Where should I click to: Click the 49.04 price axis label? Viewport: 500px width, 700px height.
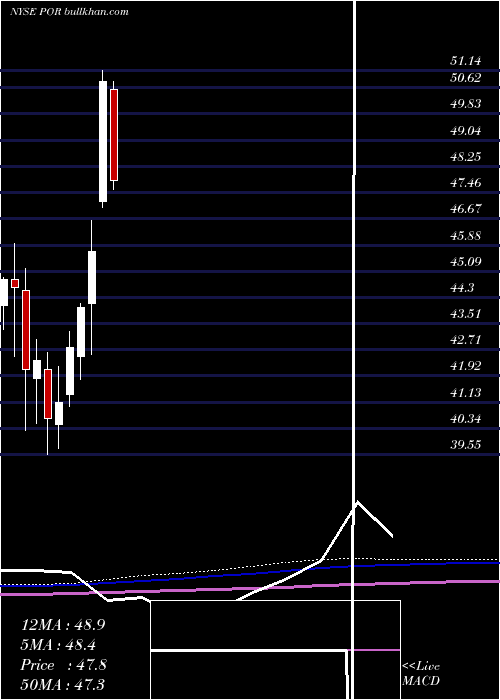click(466, 131)
